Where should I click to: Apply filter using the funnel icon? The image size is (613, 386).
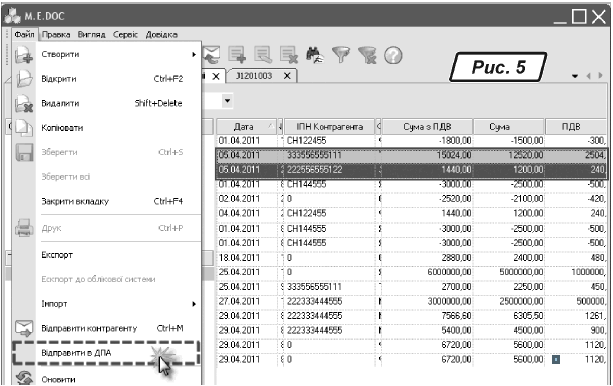point(341,55)
